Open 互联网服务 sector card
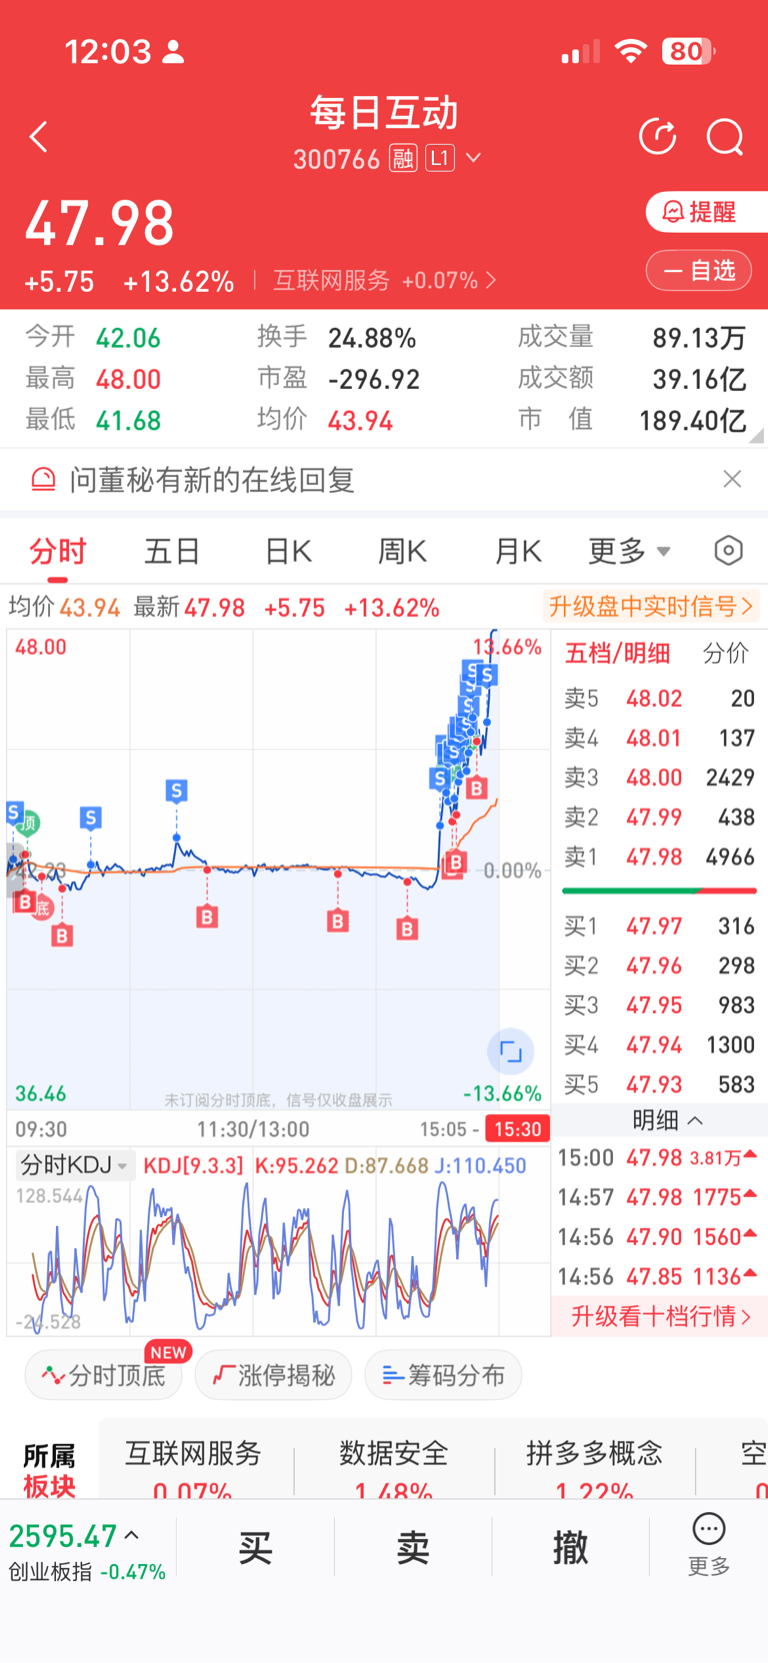Viewport: 768px width, 1663px height. 193,1470
